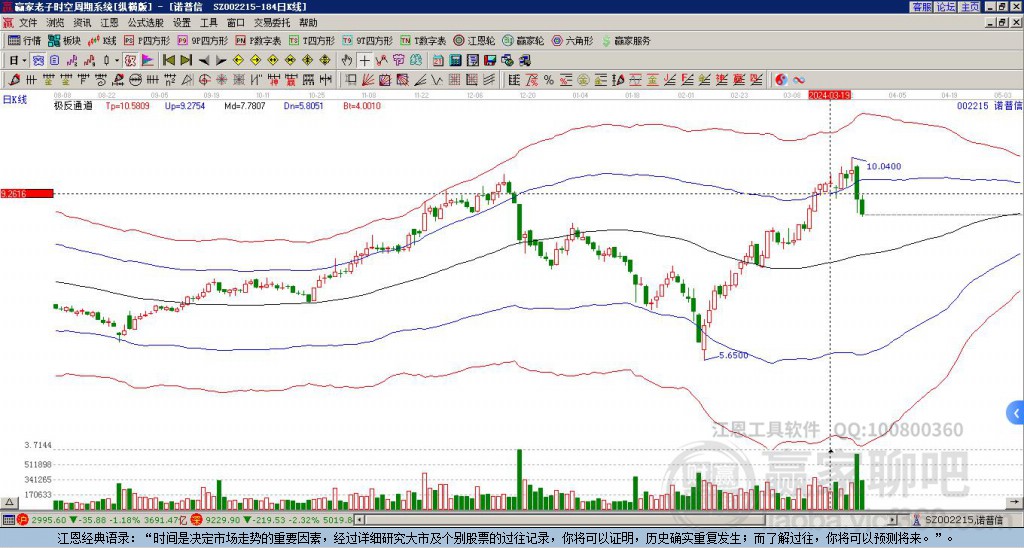The image size is (1024, 548).
Task: Toggle the crosshair cursor tool
Action: (364, 61)
